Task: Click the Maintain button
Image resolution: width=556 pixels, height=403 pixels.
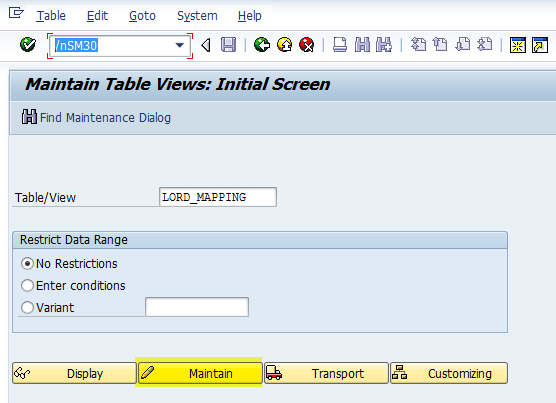Action: pyautogui.click(x=199, y=373)
